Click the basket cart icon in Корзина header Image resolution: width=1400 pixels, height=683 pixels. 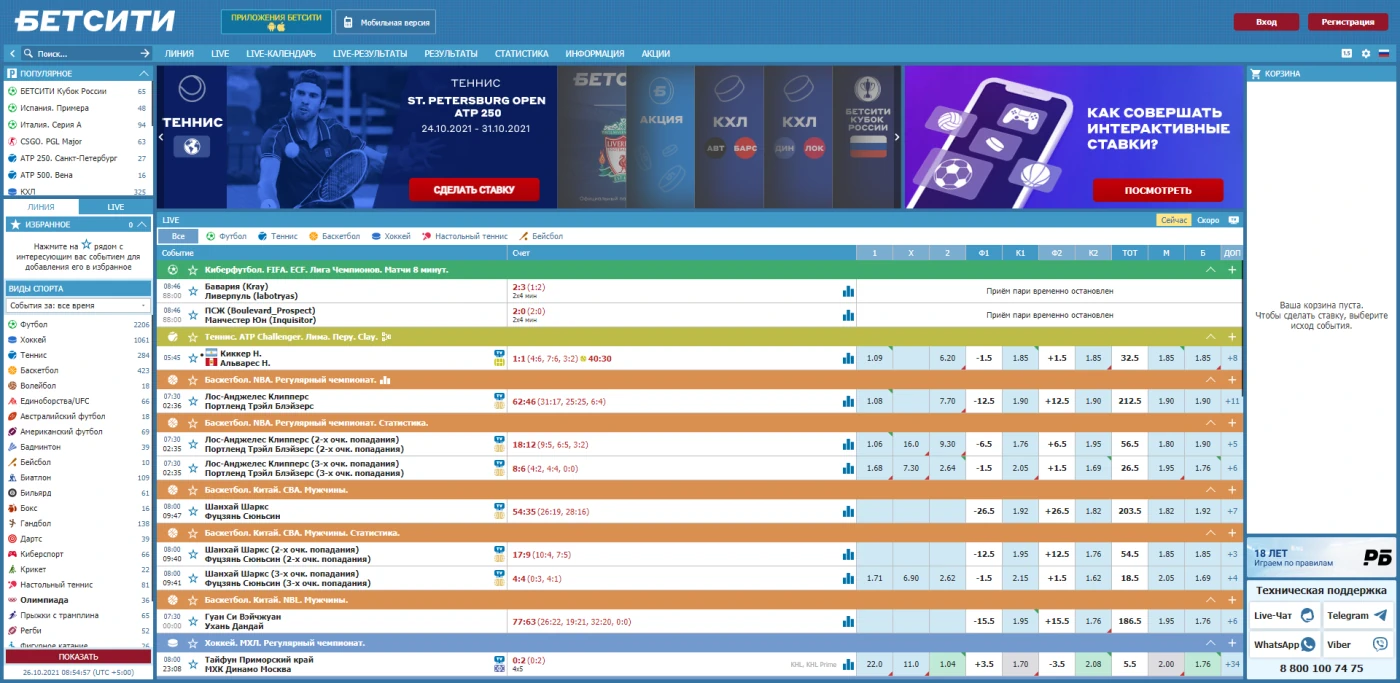[x=1256, y=73]
